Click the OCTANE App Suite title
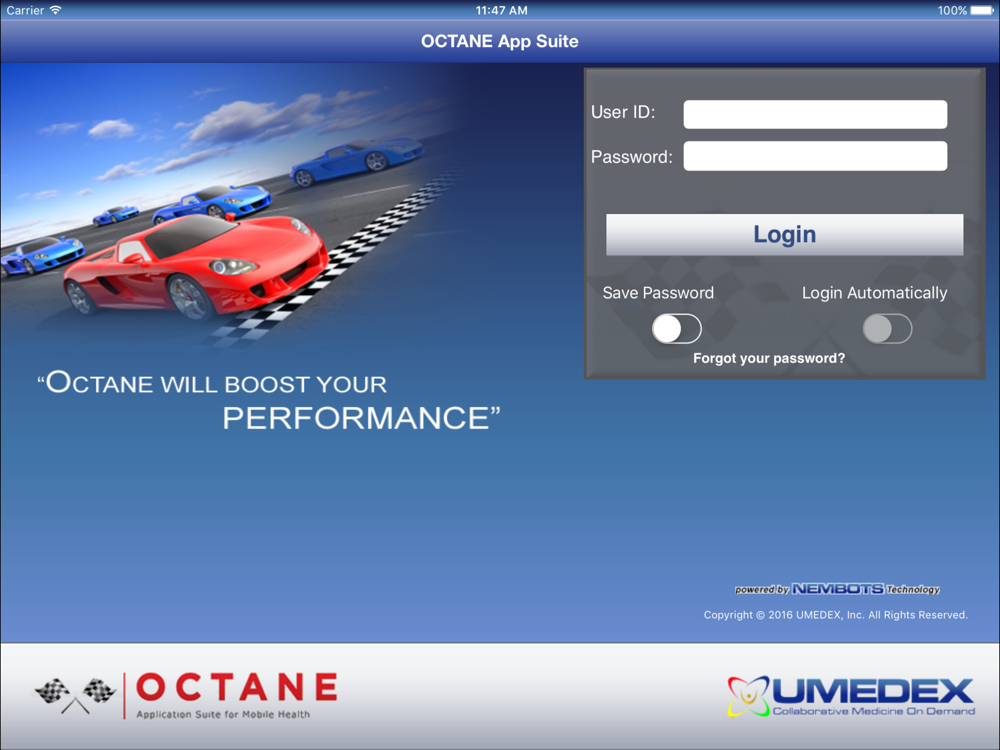Viewport: 1000px width, 750px height. click(x=499, y=41)
